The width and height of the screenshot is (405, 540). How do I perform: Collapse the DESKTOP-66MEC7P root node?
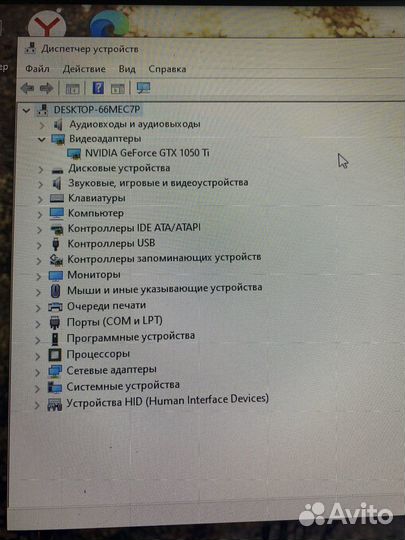point(26,110)
